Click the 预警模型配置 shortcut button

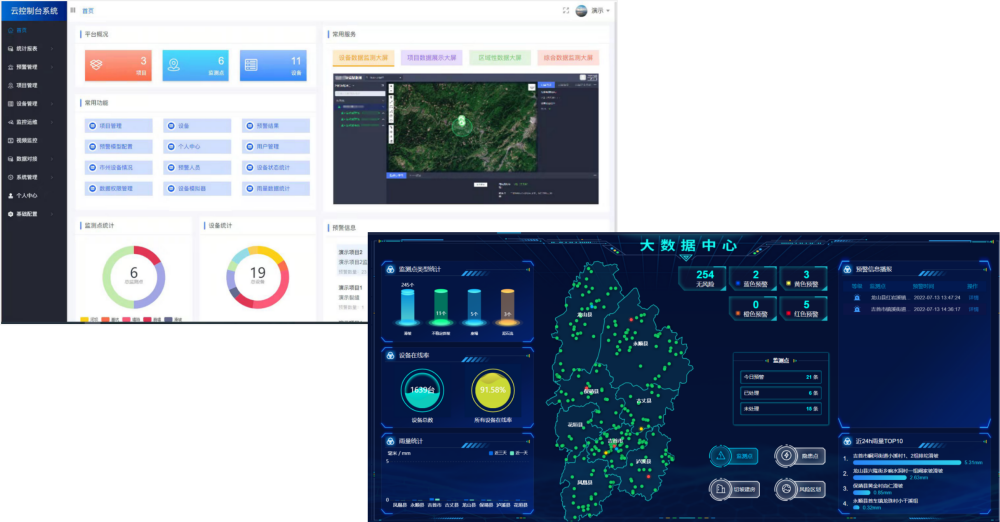pyautogui.click(x=119, y=147)
